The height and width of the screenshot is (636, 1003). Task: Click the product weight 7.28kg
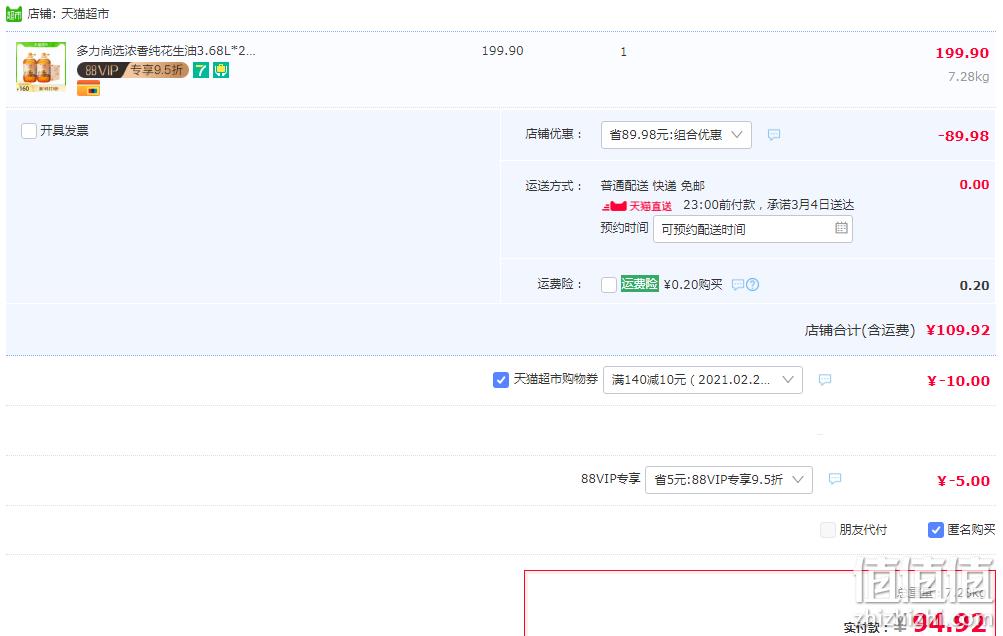coord(968,77)
